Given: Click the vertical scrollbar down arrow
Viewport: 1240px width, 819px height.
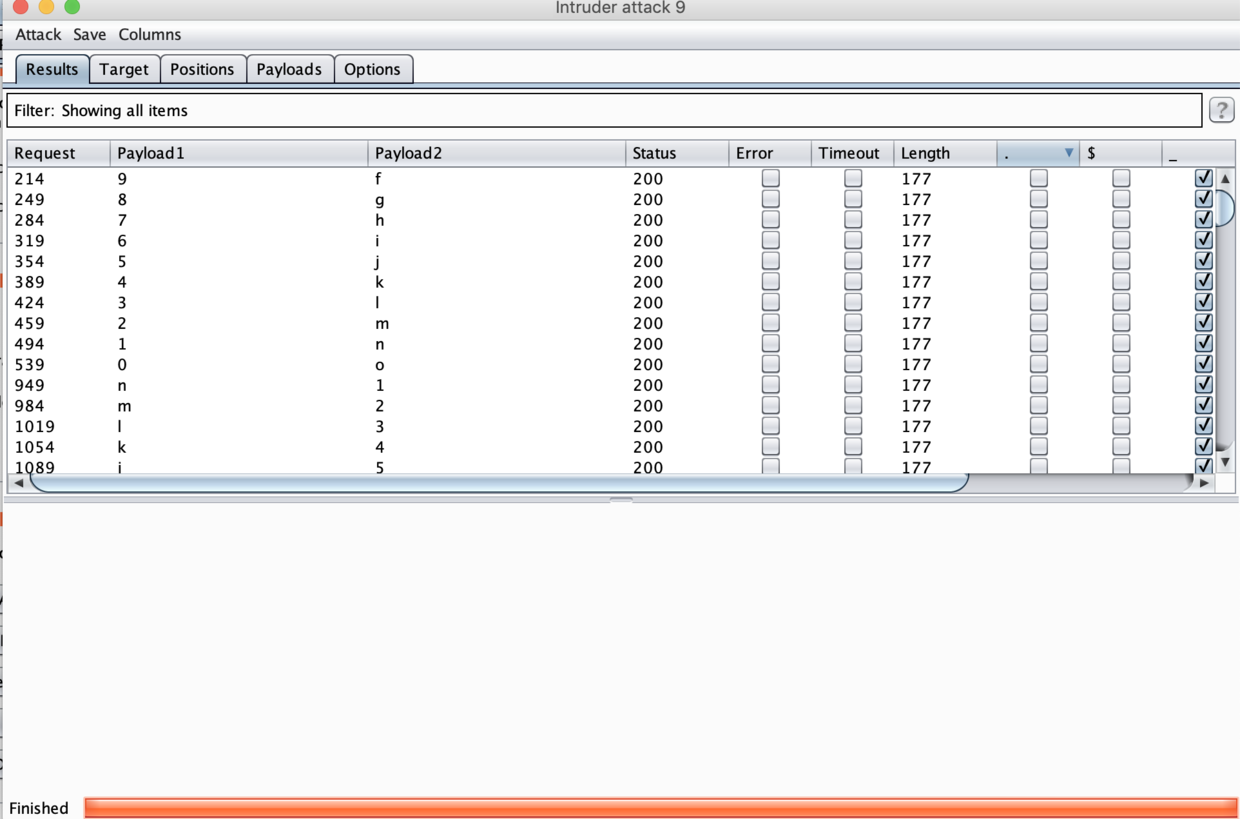Looking at the screenshot, I should click(1225, 463).
